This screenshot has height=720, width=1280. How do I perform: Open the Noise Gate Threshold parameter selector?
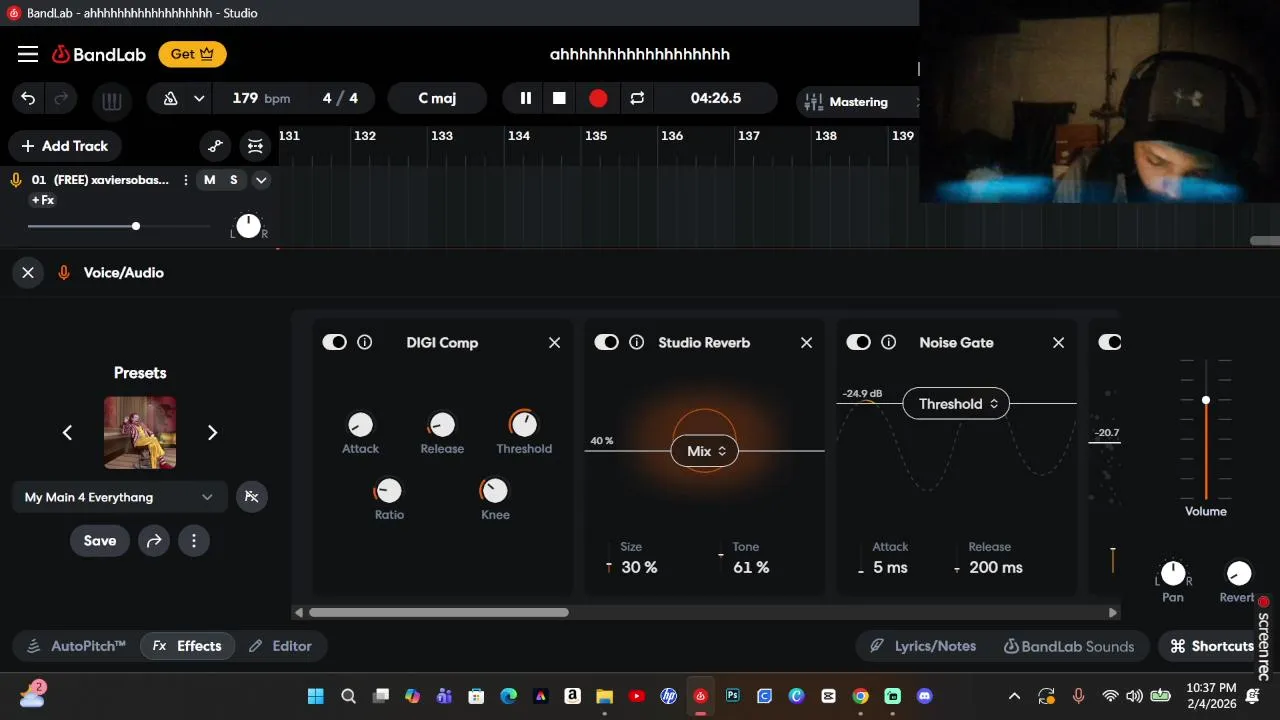point(956,404)
